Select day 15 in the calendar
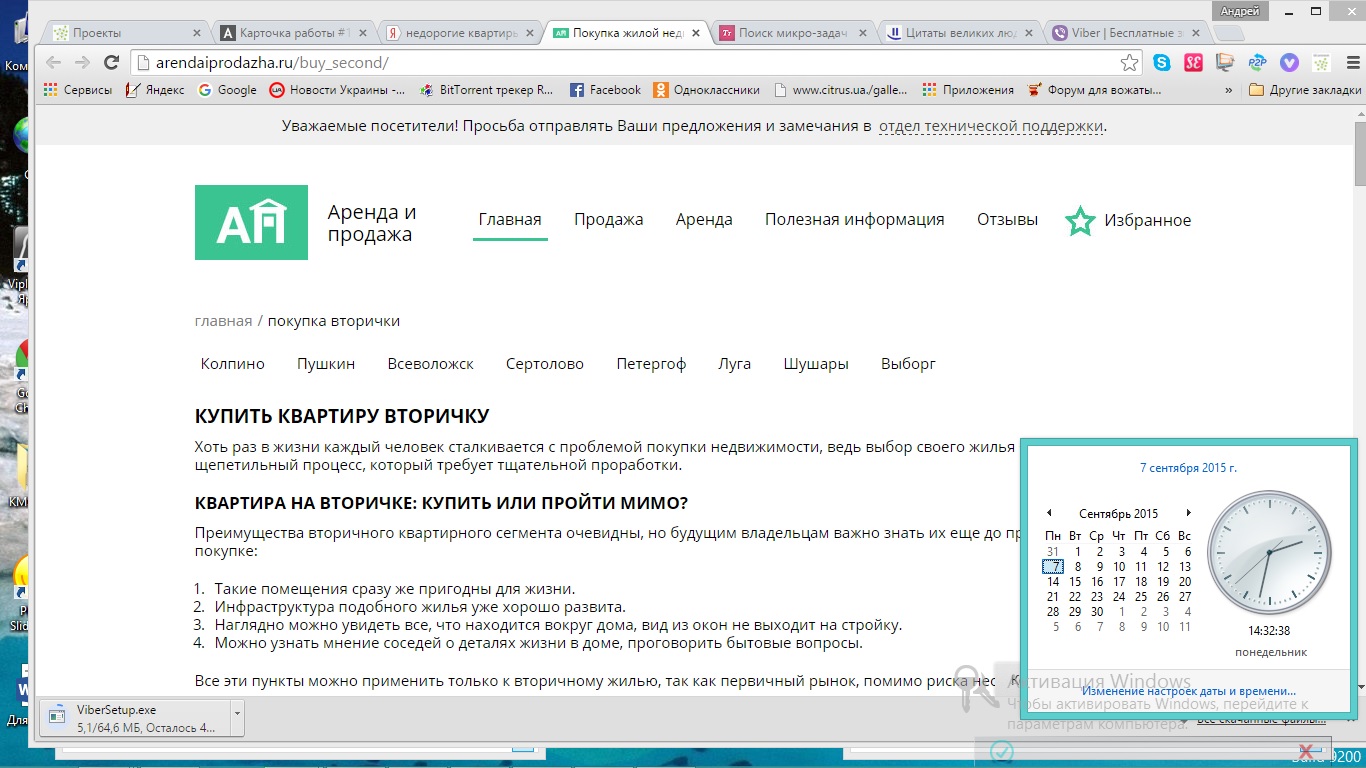The width and height of the screenshot is (1366, 768). coord(1075,582)
